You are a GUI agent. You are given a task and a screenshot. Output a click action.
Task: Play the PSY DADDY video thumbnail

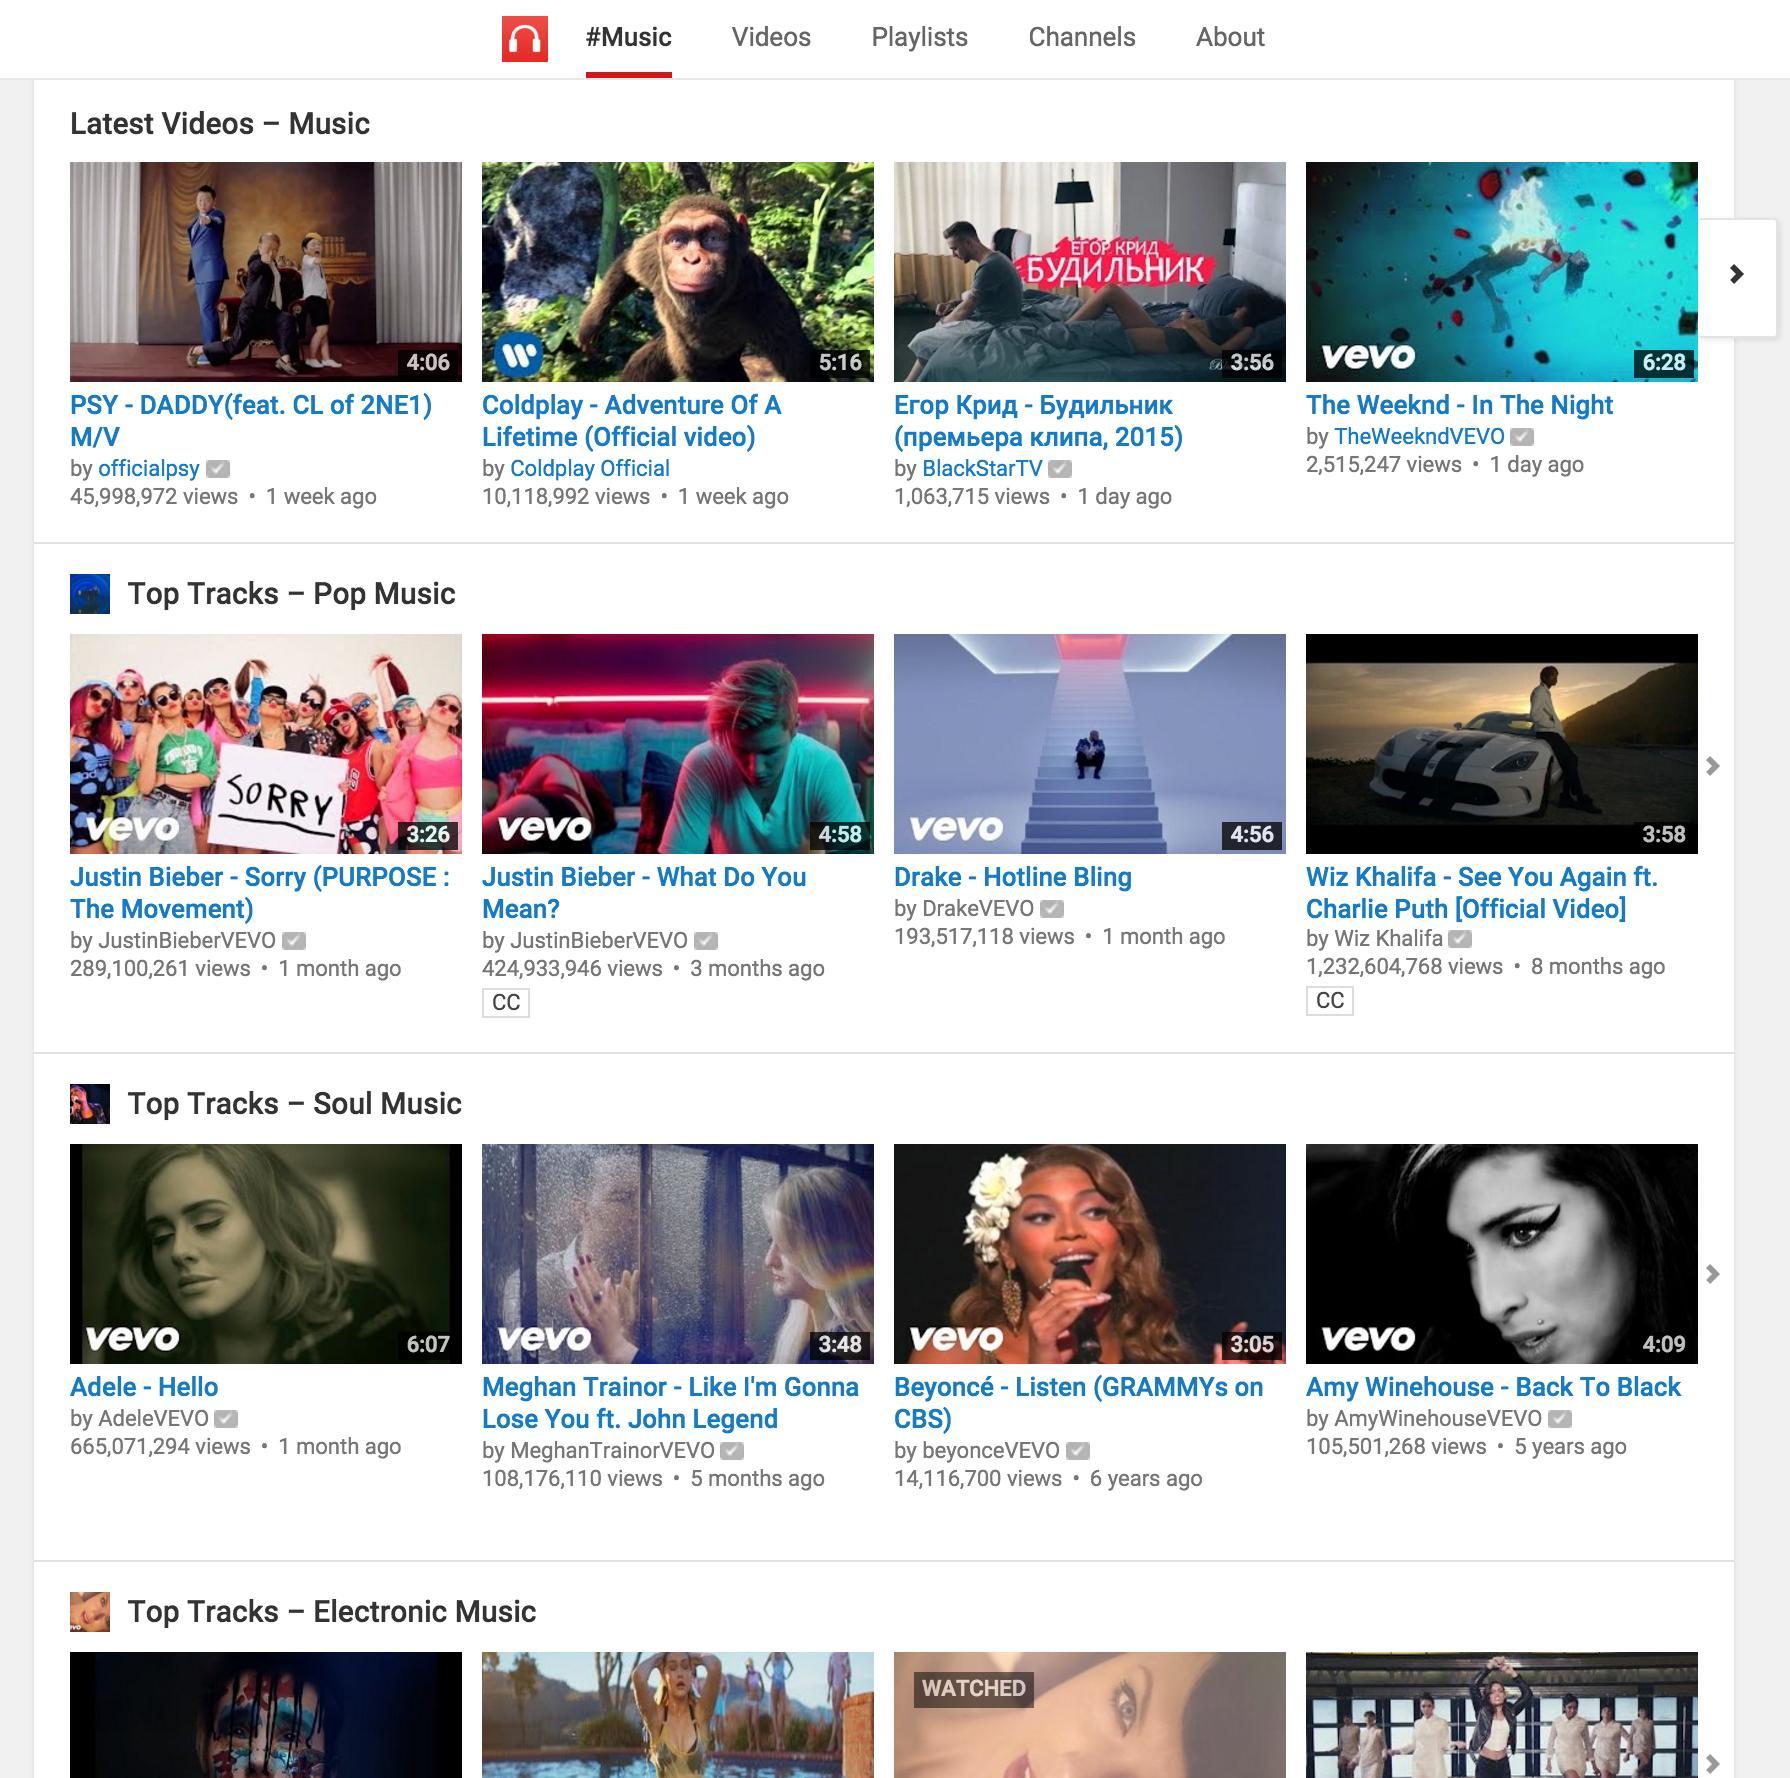coord(266,272)
